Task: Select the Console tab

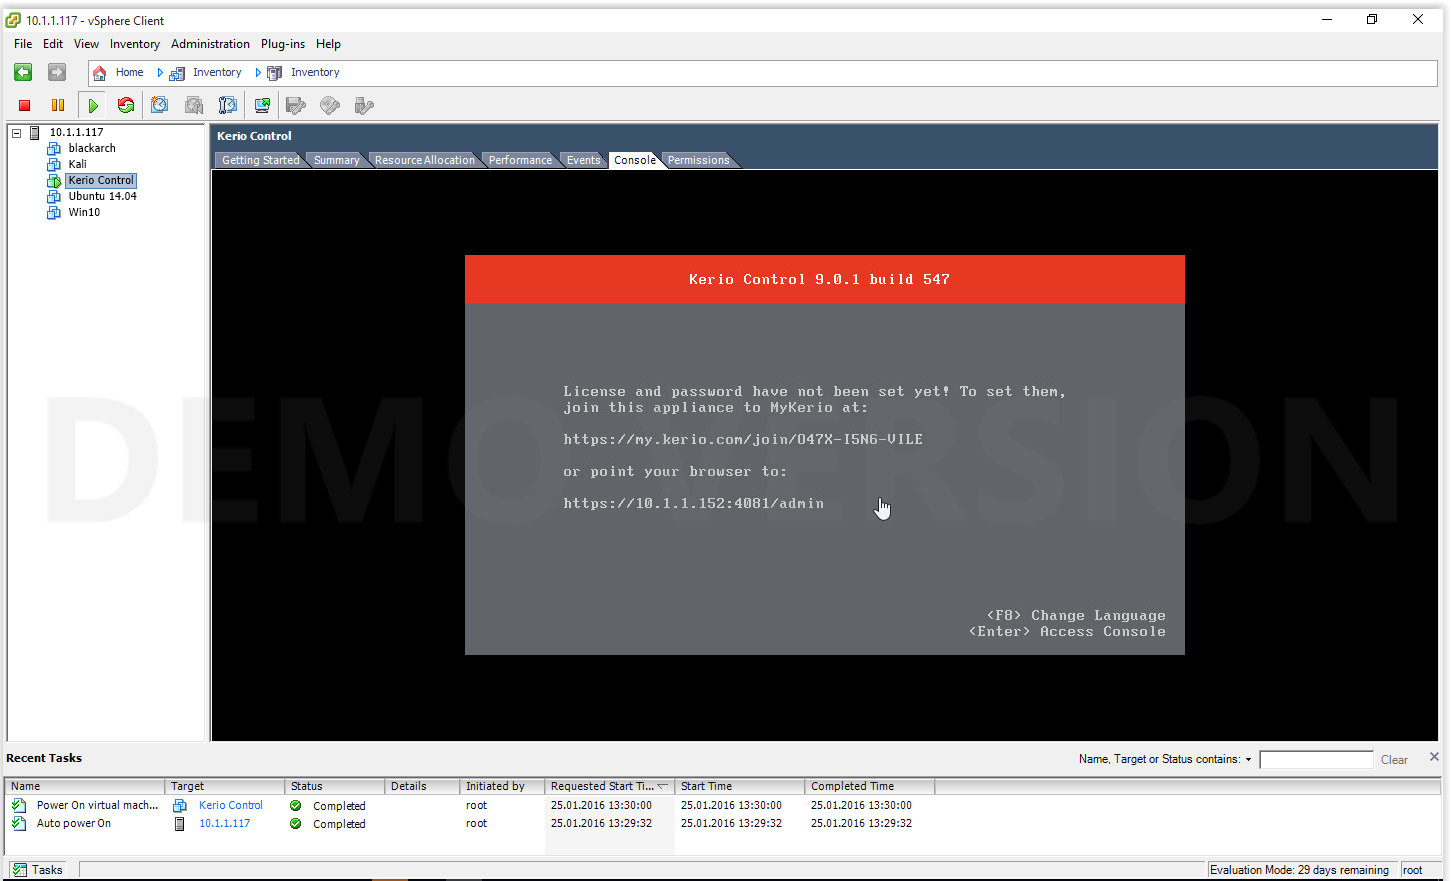Action: pyautogui.click(x=635, y=160)
